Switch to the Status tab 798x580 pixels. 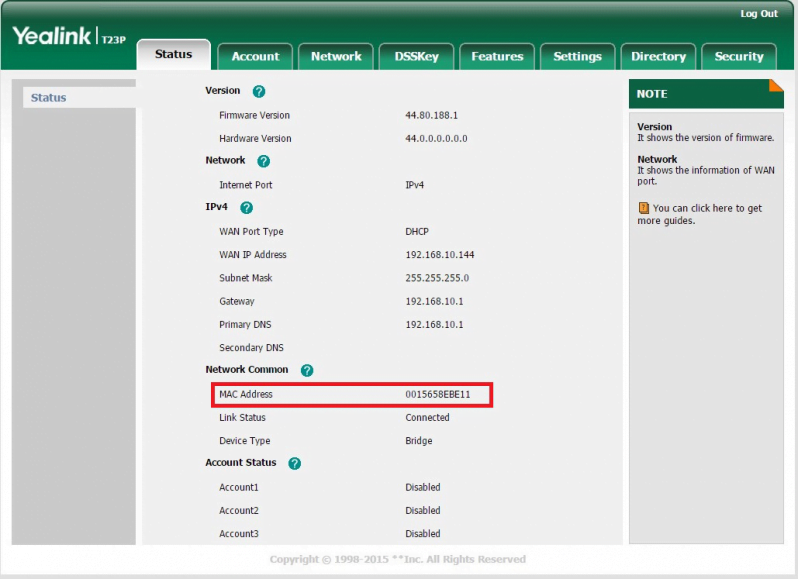click(174, 54)
